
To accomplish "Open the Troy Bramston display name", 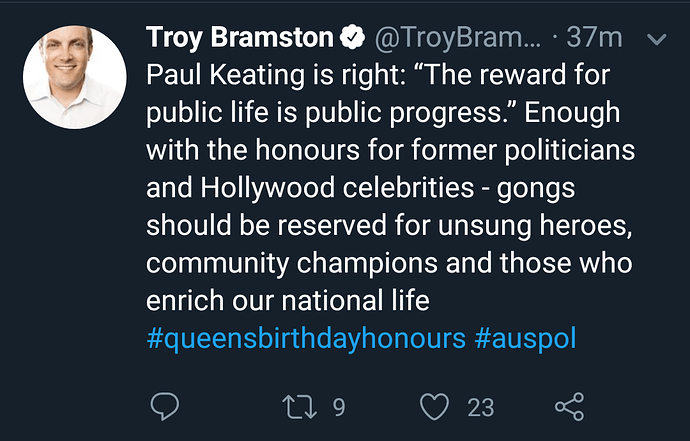I will 240,39.
